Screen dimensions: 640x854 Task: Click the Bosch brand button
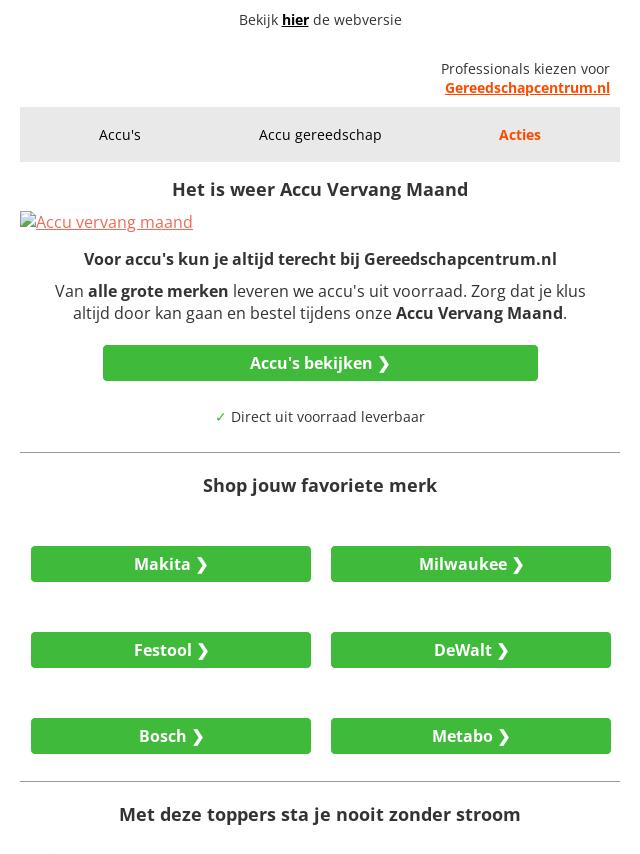(x=171, y=736)
